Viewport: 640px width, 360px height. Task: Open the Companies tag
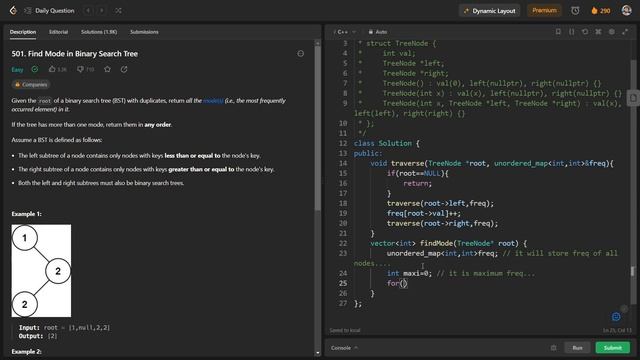[x=31, y=84]
